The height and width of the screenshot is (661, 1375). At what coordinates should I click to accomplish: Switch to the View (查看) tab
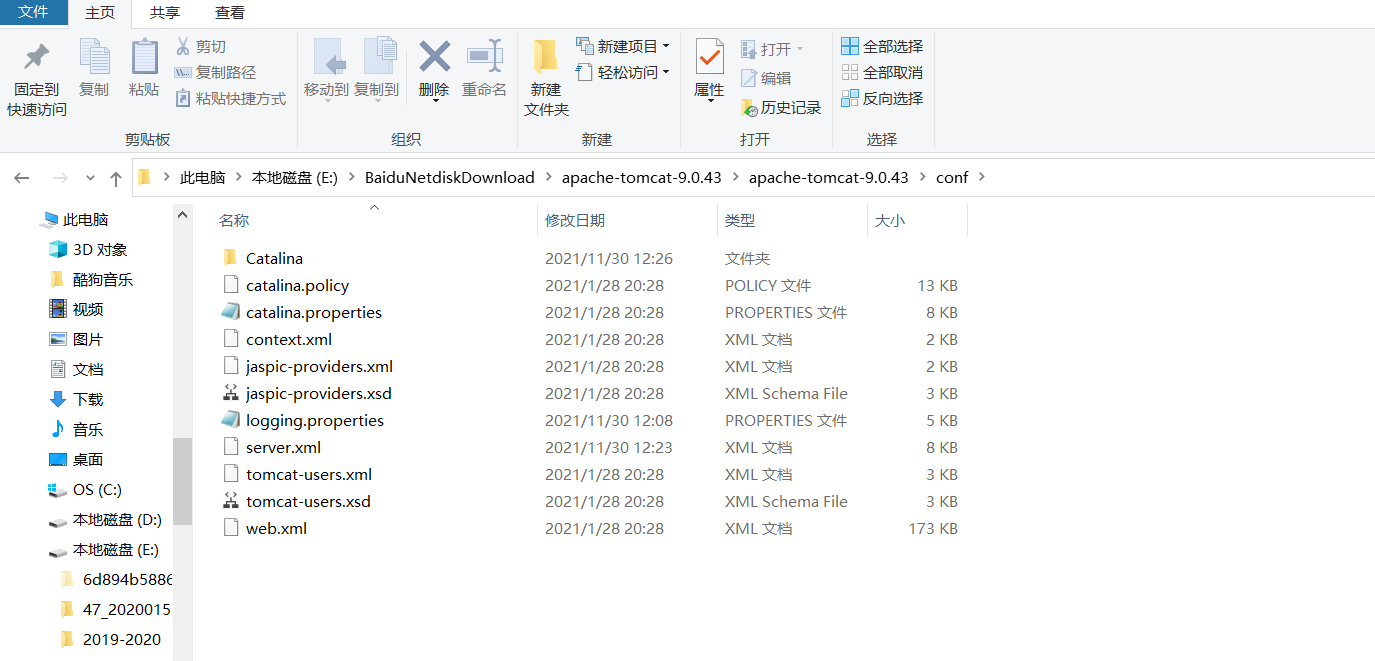click(230, 13)
